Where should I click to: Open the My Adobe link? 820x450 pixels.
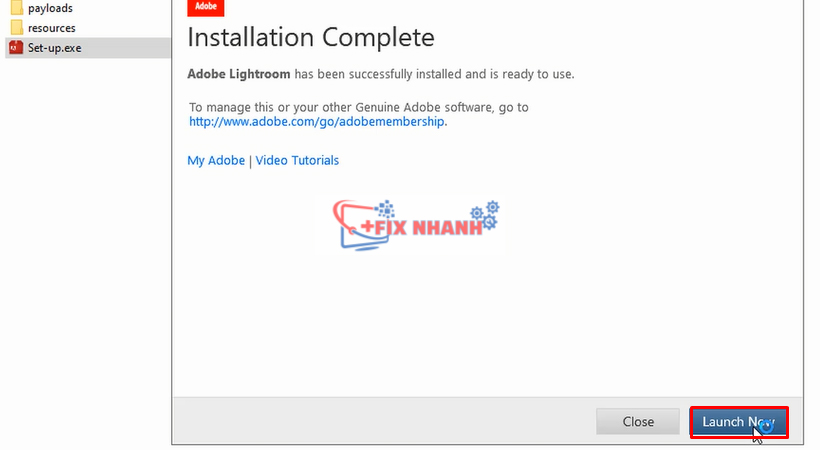(x=216, y=160)
